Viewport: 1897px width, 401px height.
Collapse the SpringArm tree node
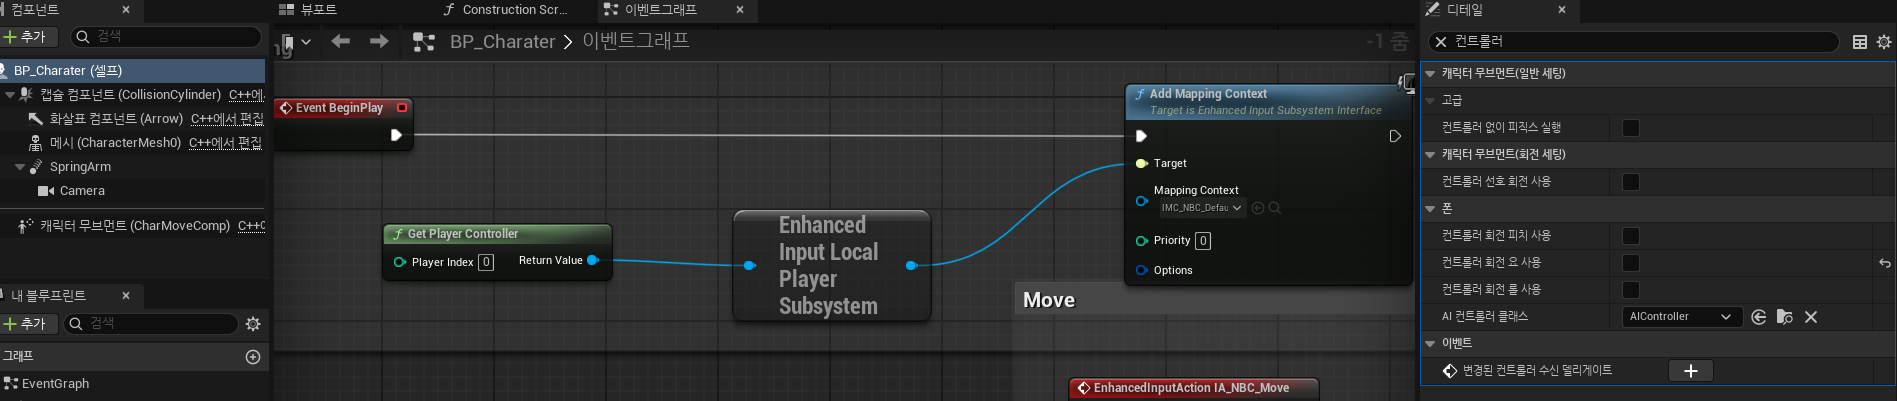pos(20,167)
